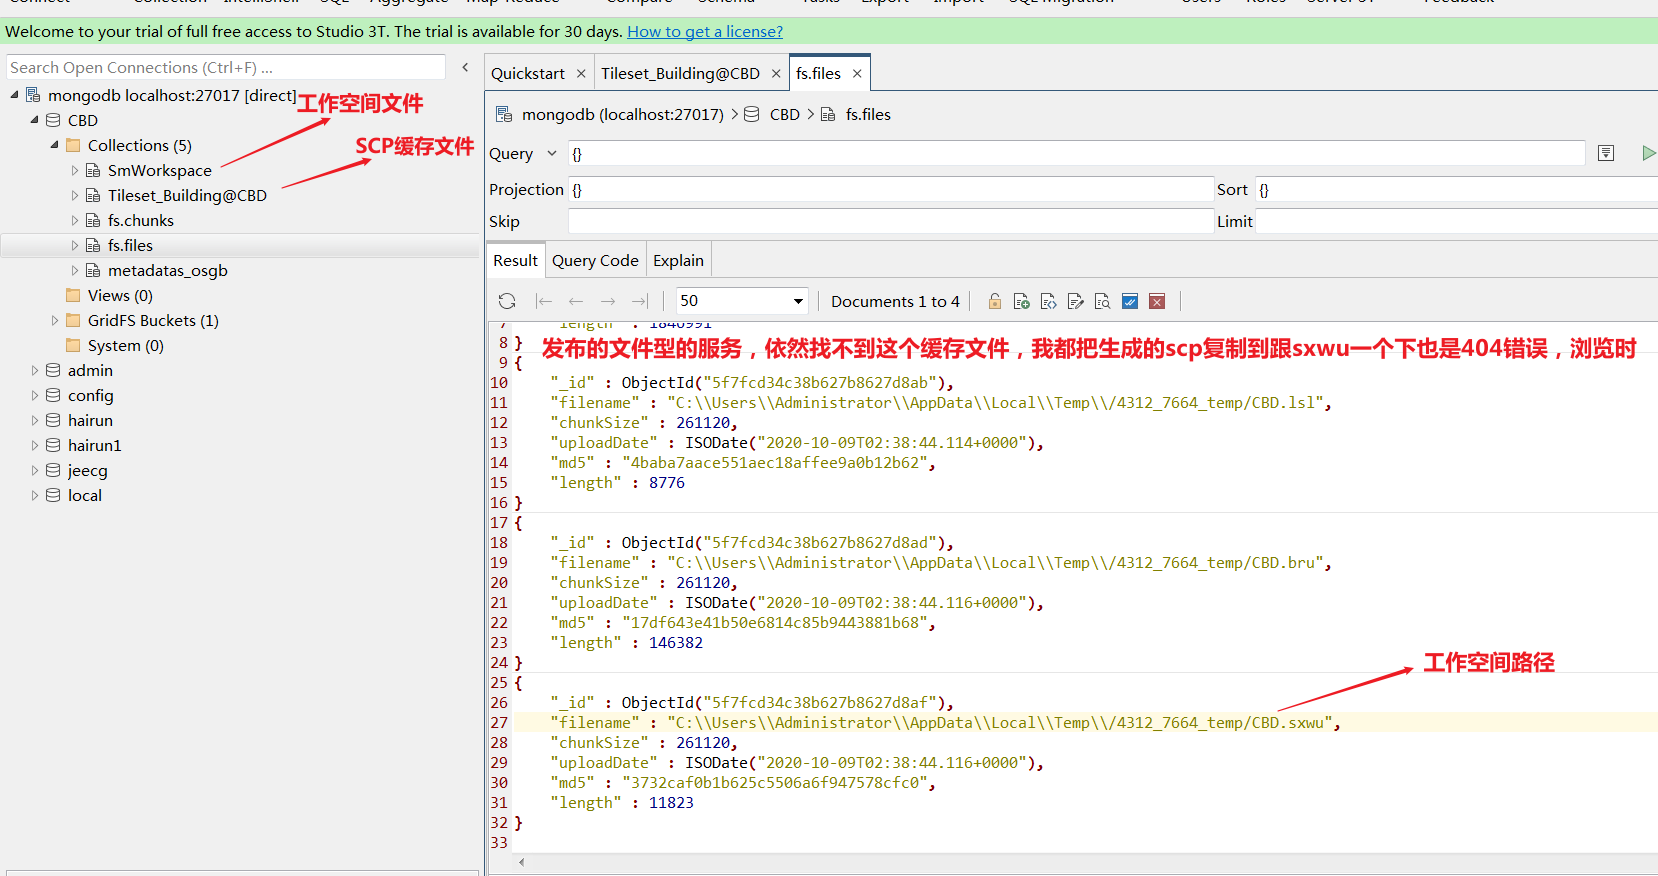The image size is (1658, 876).
Task: Go to next page of results
Action: pos(608,301)
